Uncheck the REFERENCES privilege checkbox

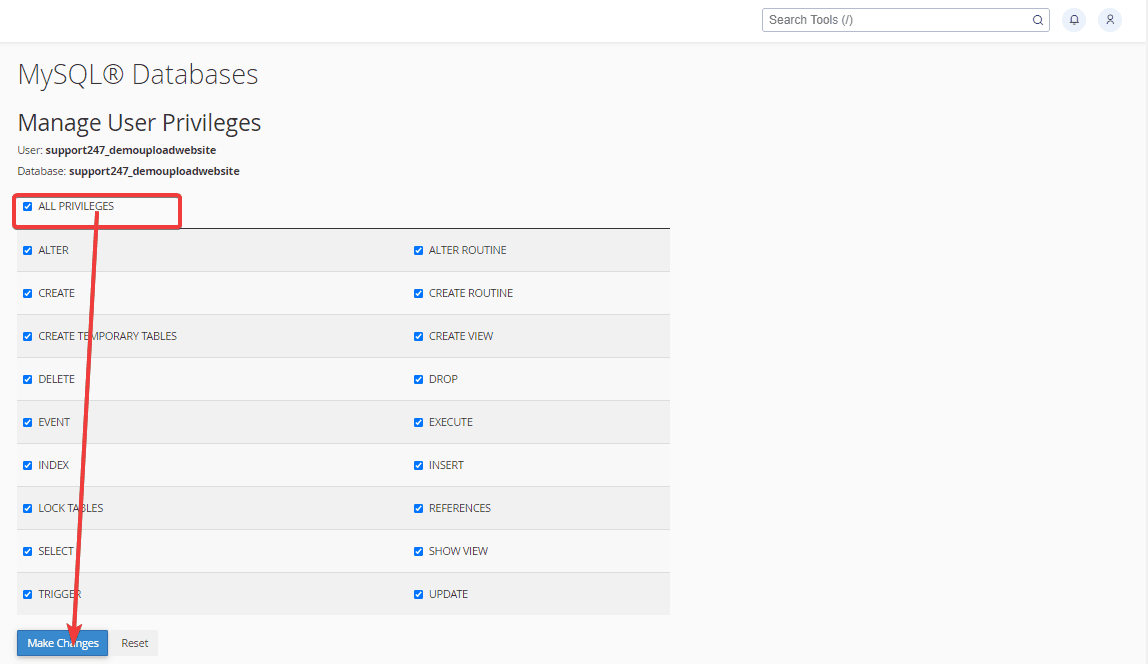pos(419,509)
